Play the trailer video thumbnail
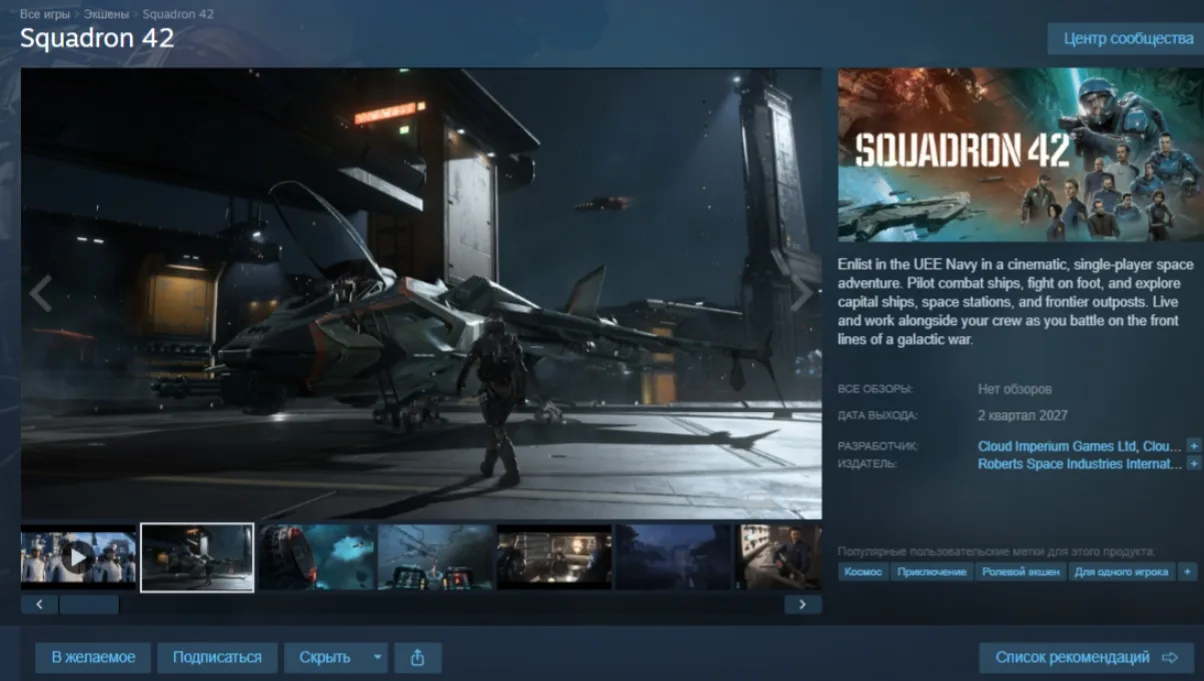The width and height of the screenshot is (1204, 681). (x=78, y=557)
